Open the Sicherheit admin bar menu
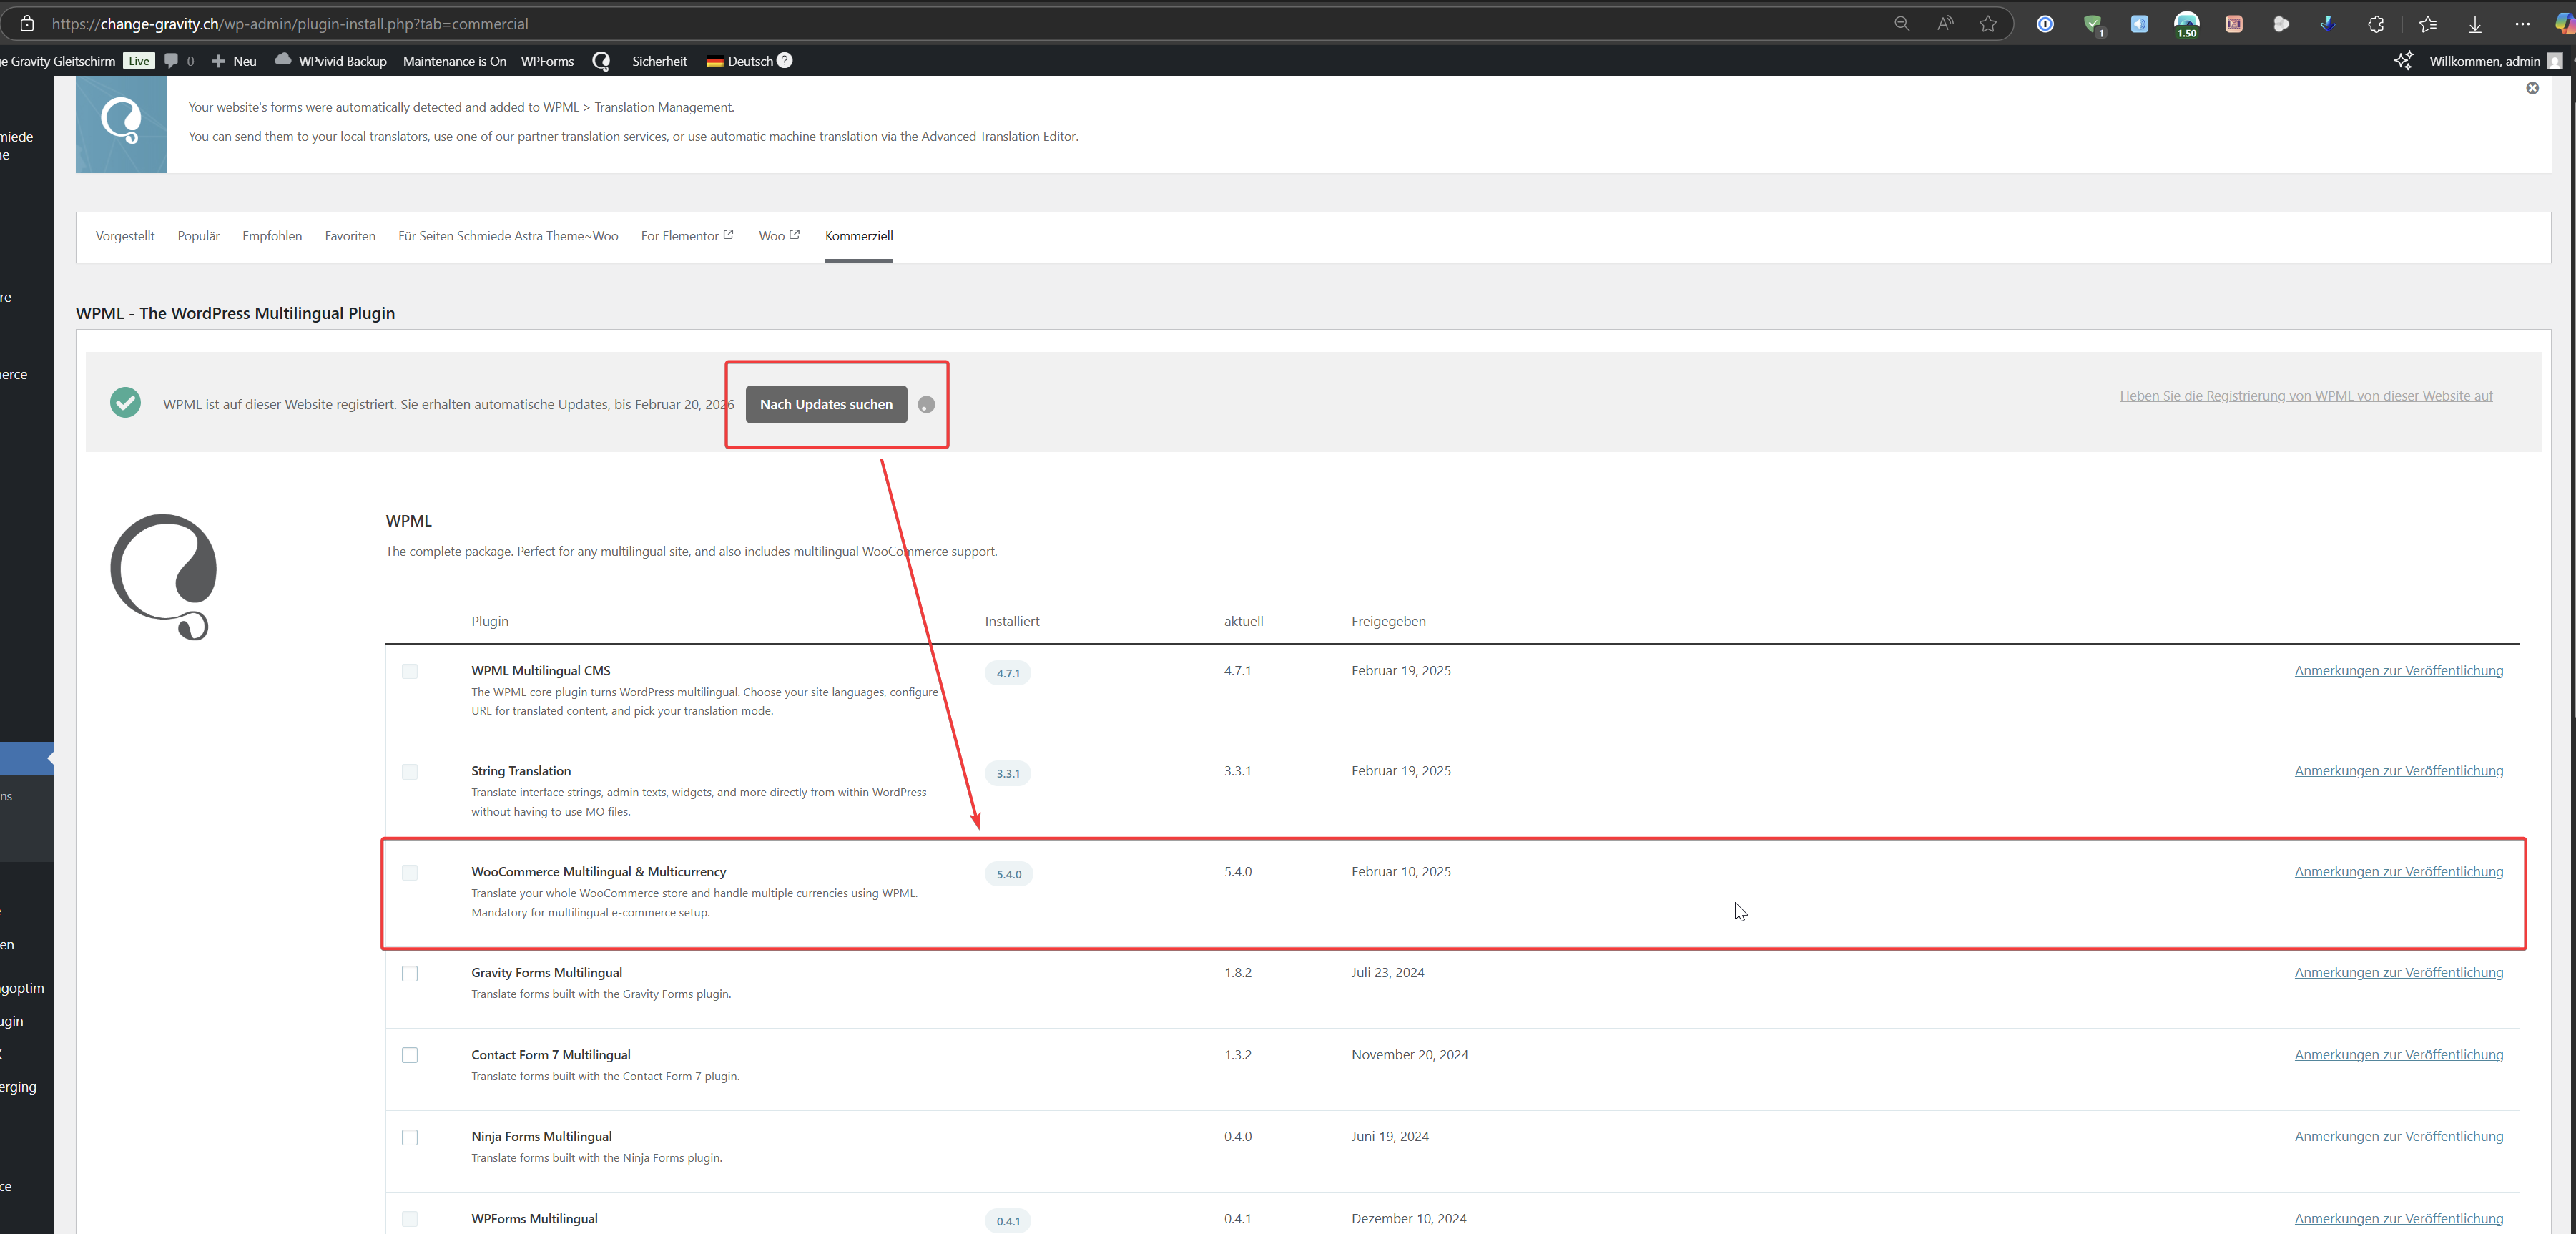 coord(659,61)
